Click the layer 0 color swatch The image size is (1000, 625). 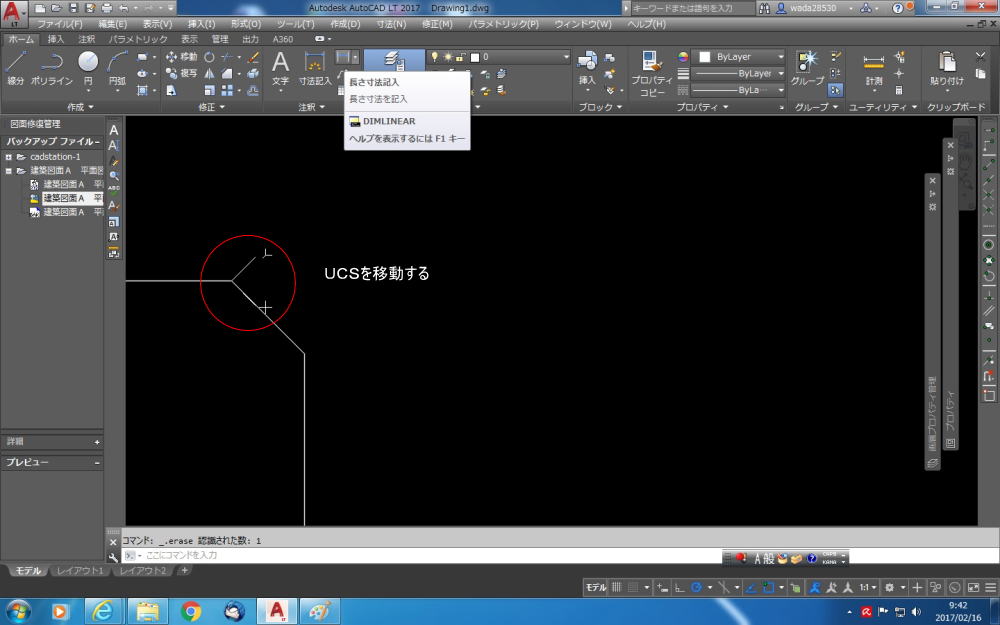(x=474, y=57)
